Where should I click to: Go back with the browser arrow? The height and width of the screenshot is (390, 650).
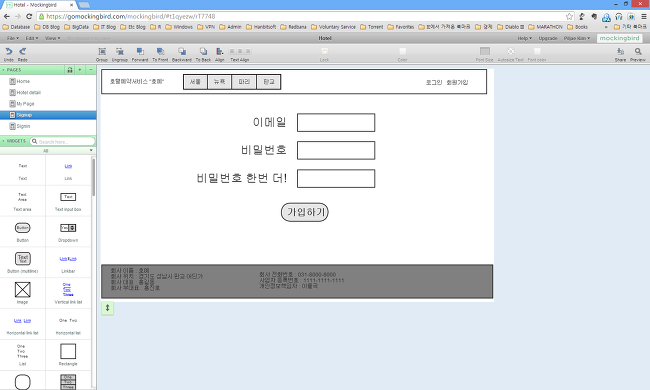click(7, 17)
